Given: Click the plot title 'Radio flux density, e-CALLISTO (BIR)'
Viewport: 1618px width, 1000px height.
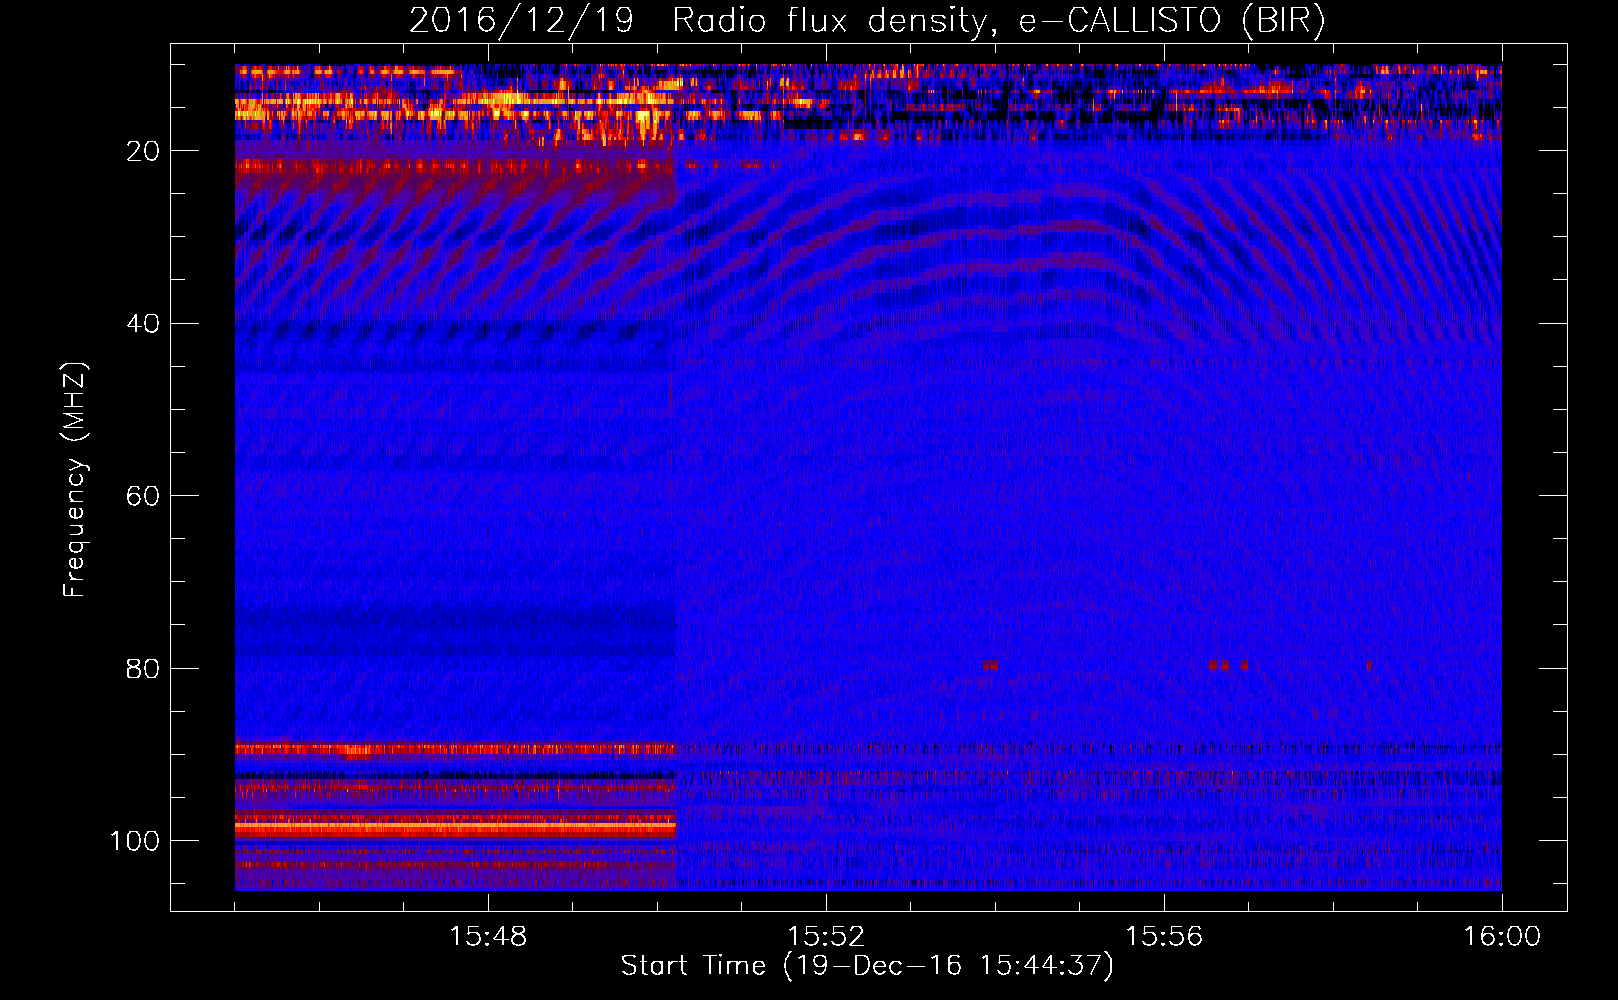Looking at the screenshot, I should pos(999,21).
